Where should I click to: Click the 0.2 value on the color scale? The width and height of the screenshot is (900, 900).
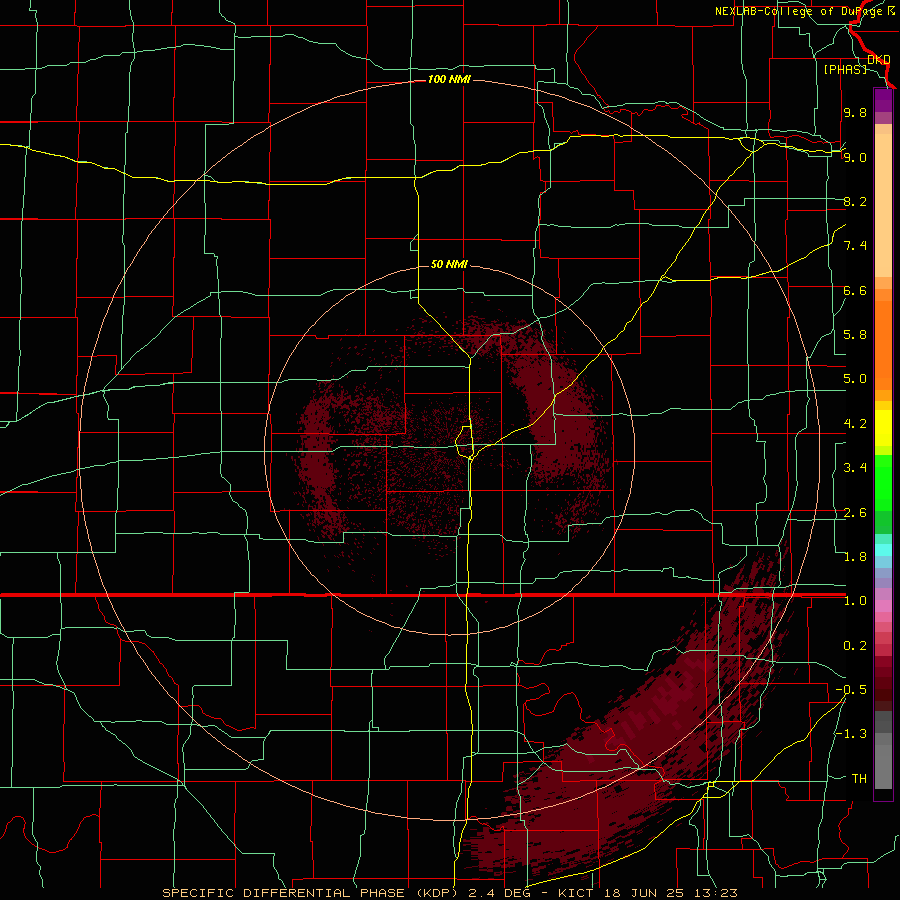(x=855, y=646)
